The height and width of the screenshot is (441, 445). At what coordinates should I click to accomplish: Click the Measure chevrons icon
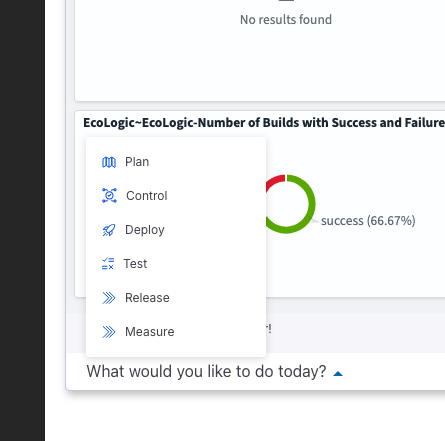(x=109, y=332)
